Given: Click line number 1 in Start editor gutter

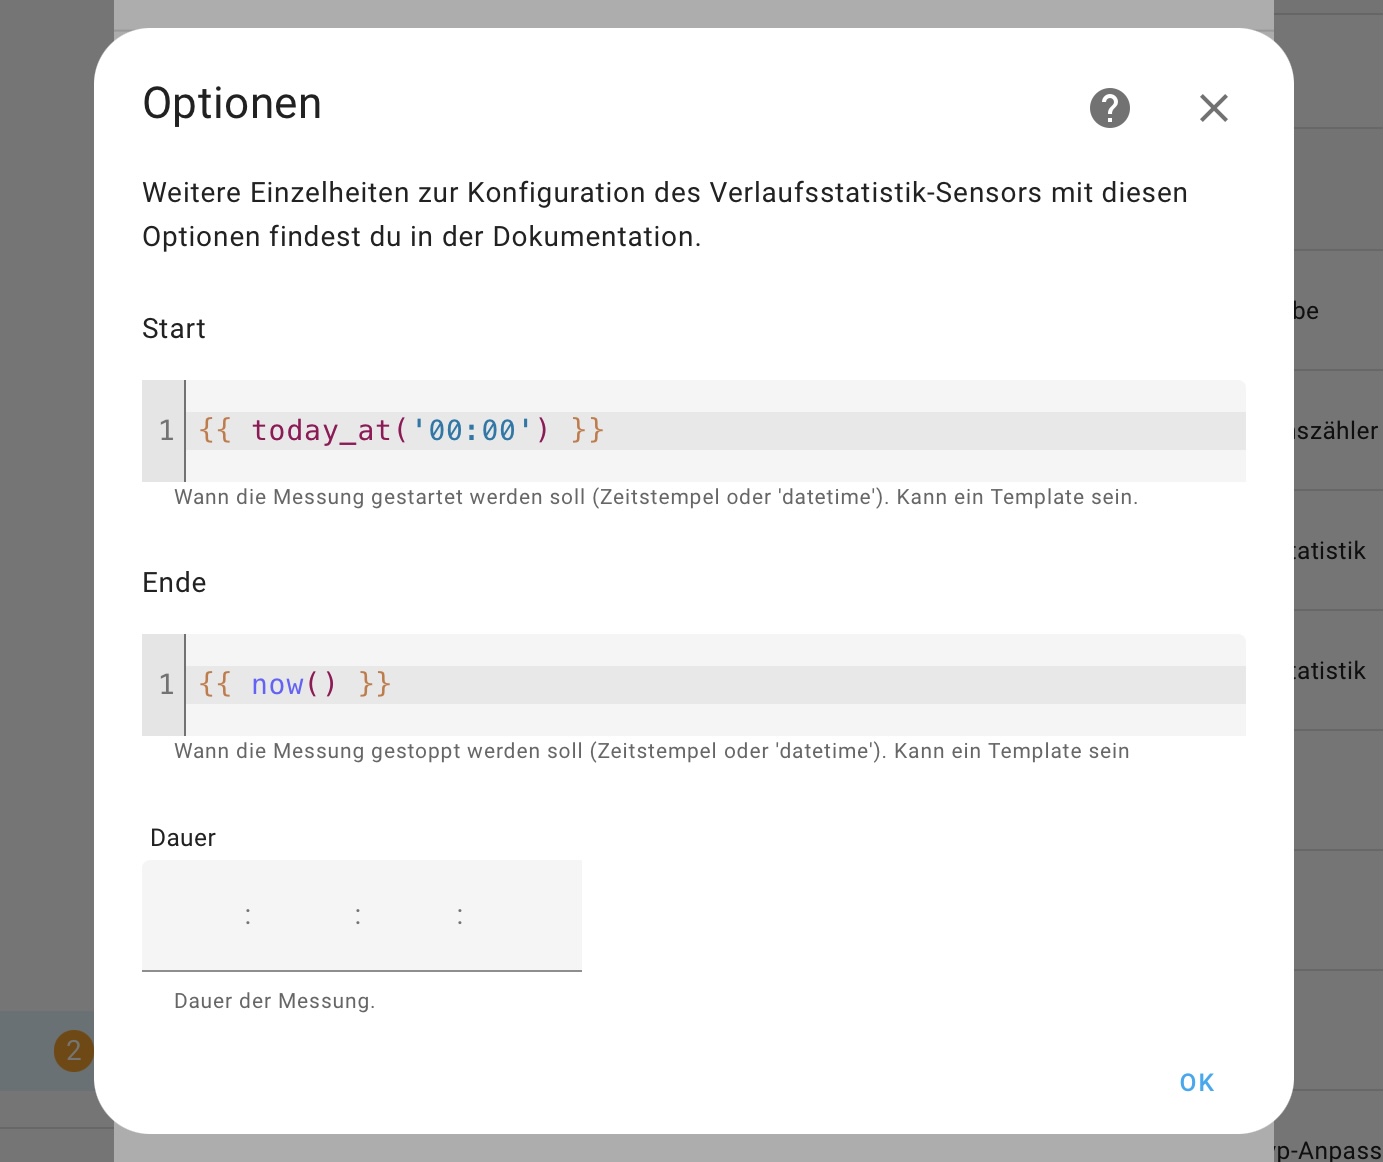Looking at the screenshot, I should pyautogui.click(x=166, y=431).
